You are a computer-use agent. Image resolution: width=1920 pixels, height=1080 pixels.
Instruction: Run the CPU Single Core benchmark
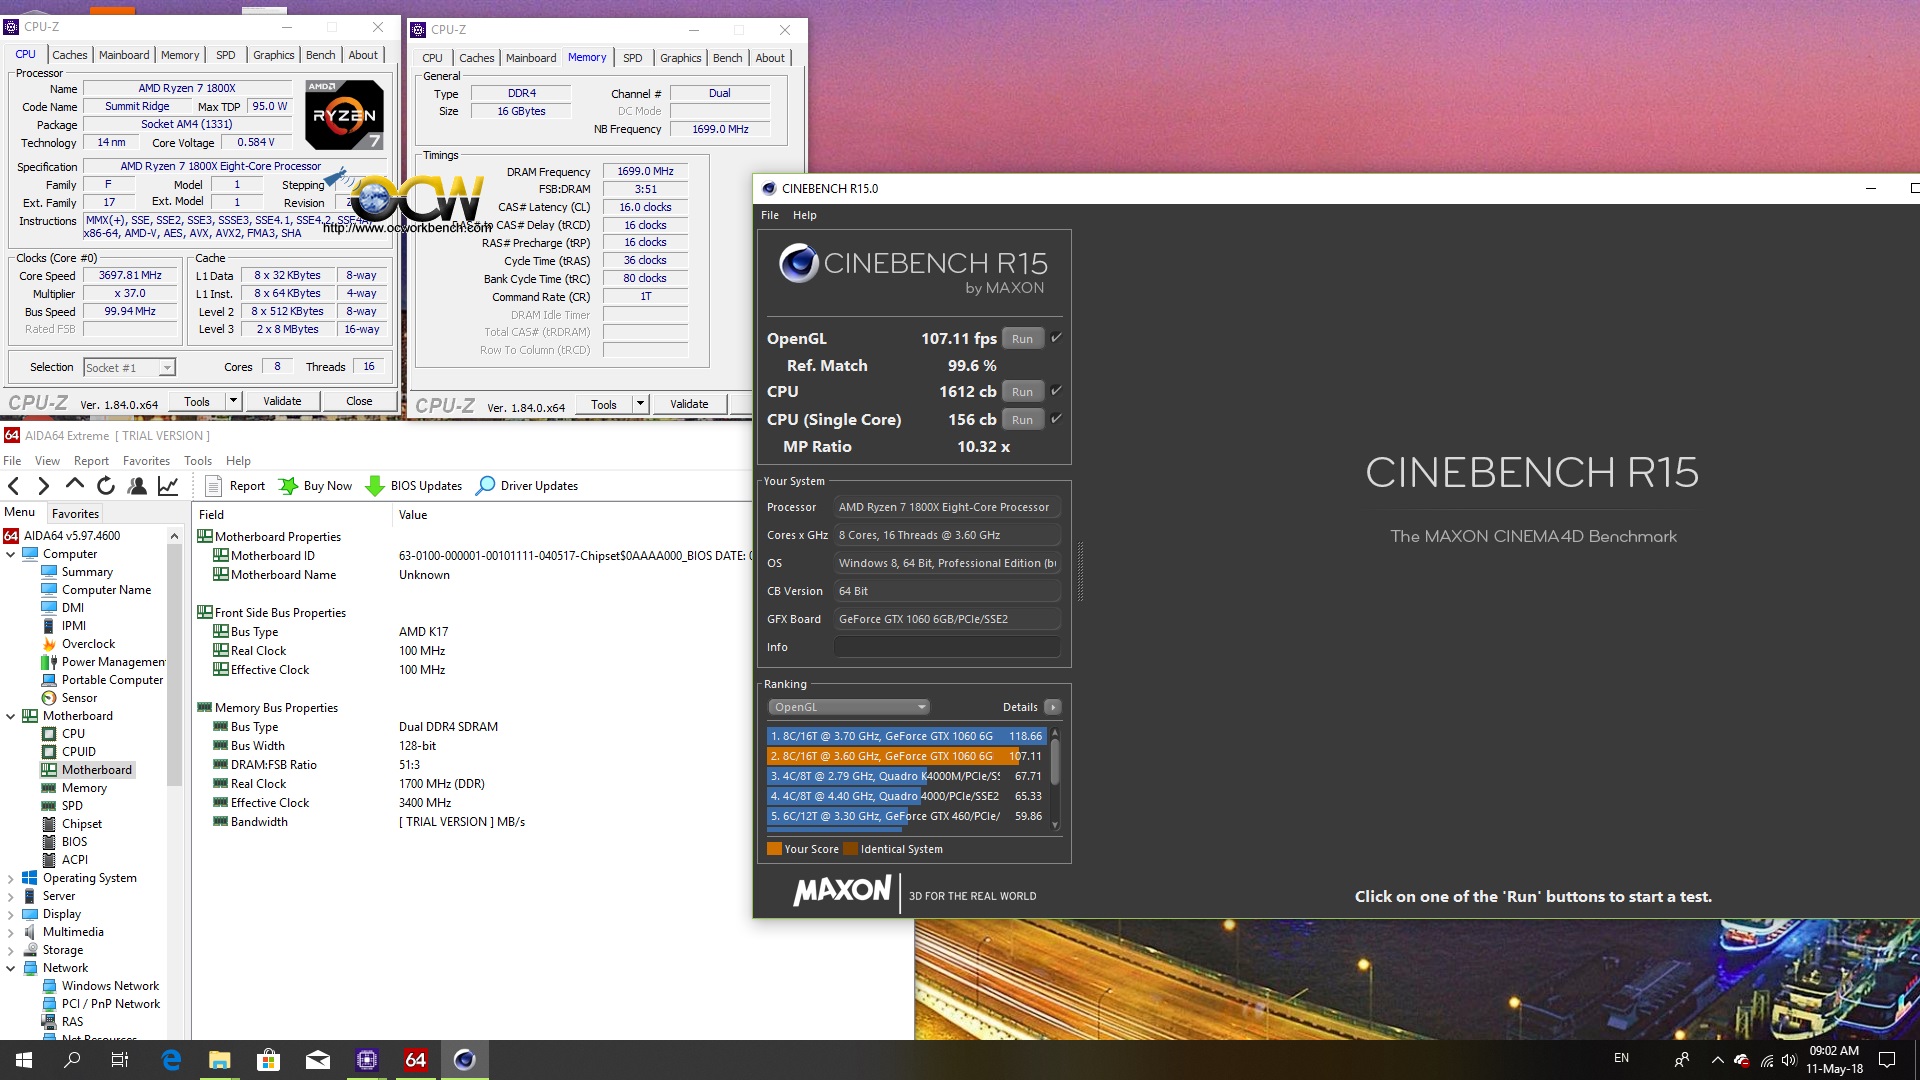point(1022,420)
